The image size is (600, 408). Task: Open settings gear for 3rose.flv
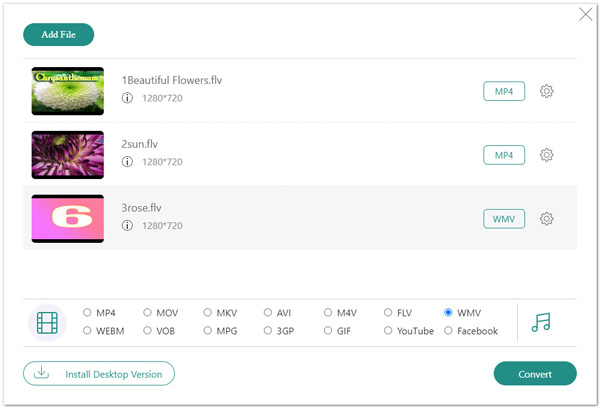(547, 219)
